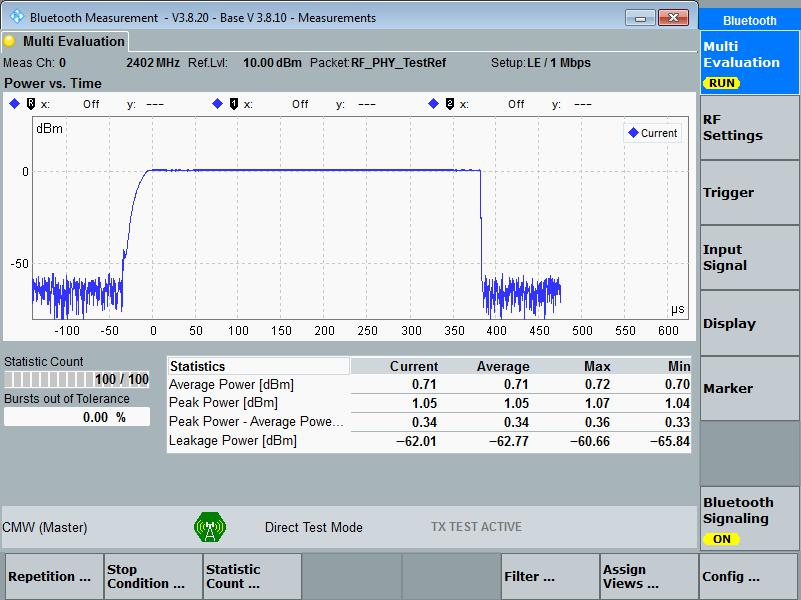Click the Statistic Count progress bar
The width and height of the screenshot is (801, 600).
coord(77,379)
